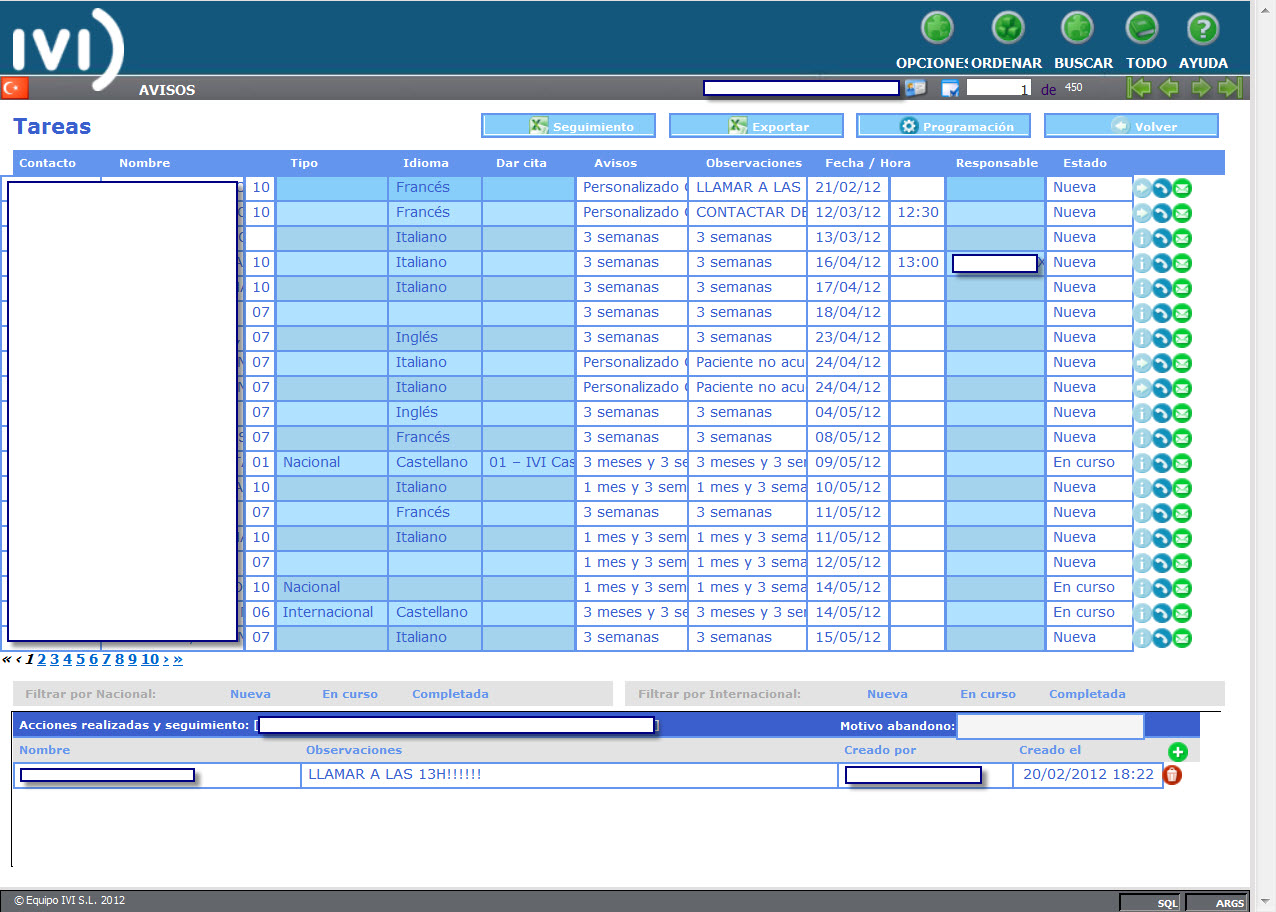Screen dimensions: 1276x912
Task: Click phone icon for 09/05/12 row
Action: pyautogui.click(x=1162, y=463)
